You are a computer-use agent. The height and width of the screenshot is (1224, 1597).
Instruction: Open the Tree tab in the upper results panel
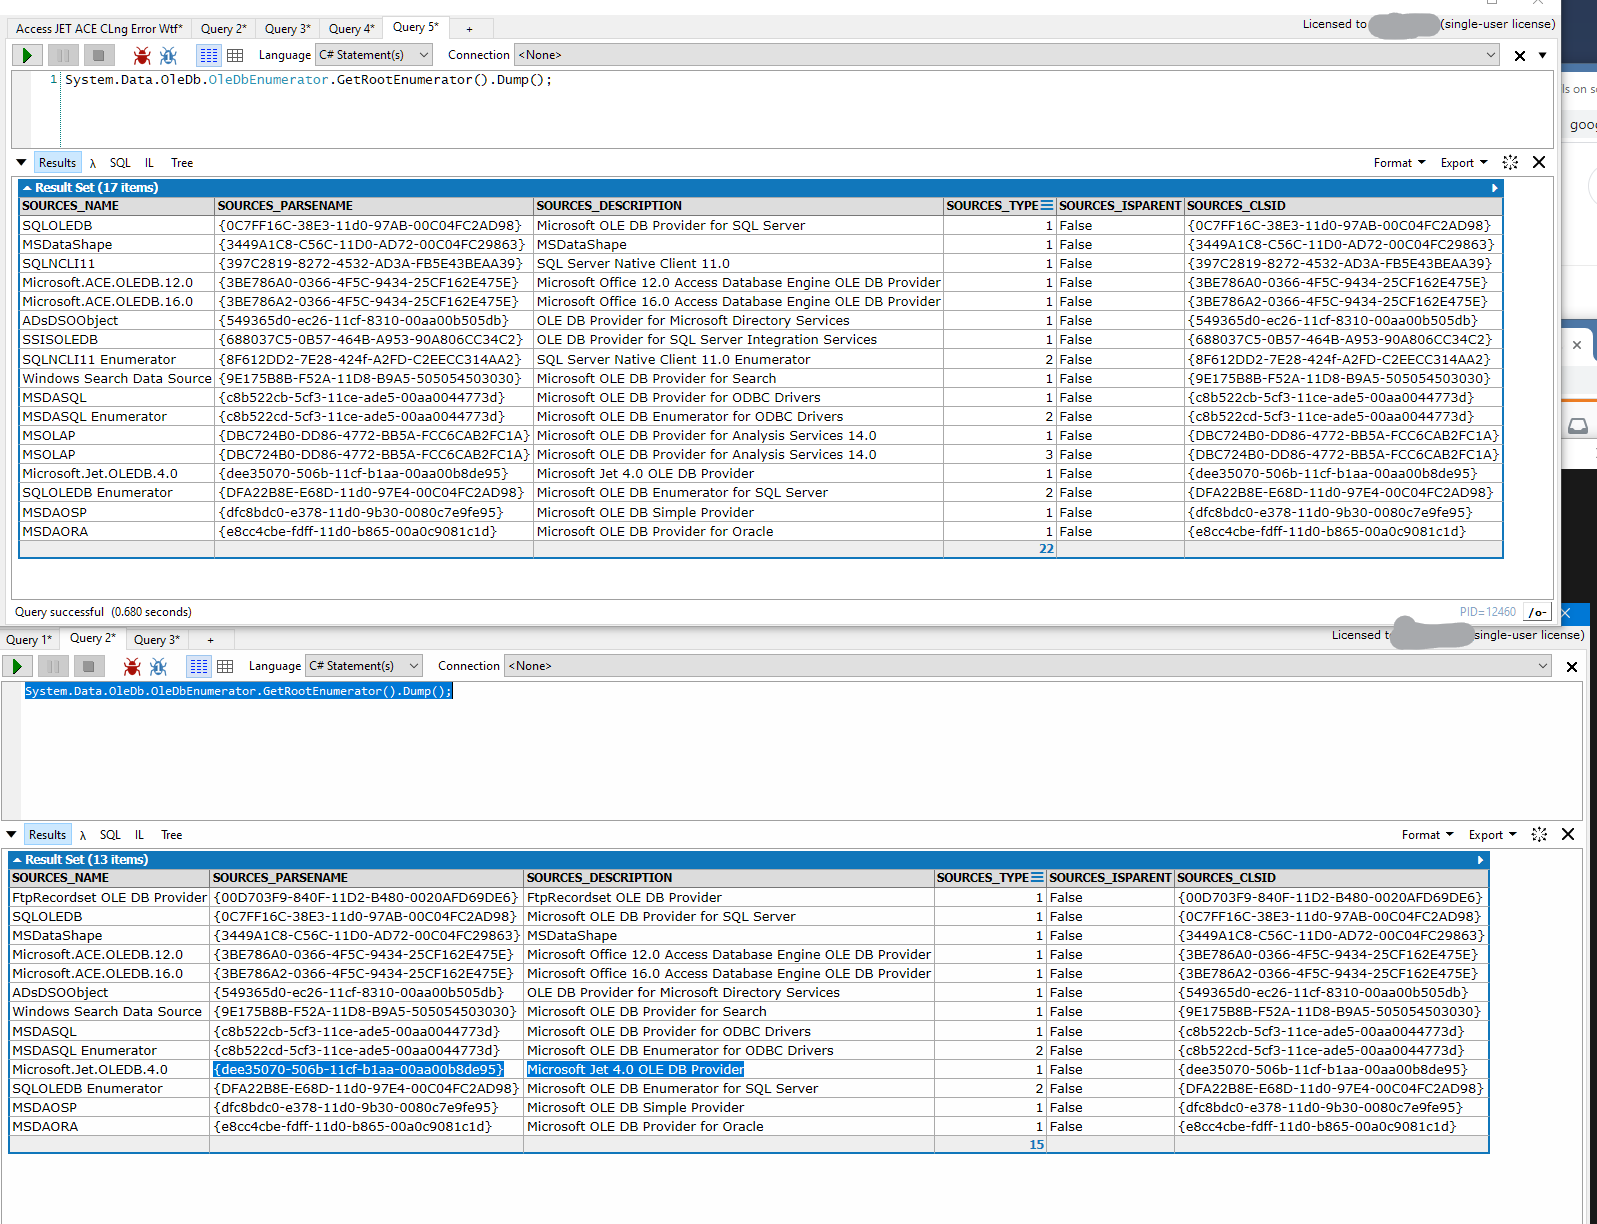(x=182, y=163)
